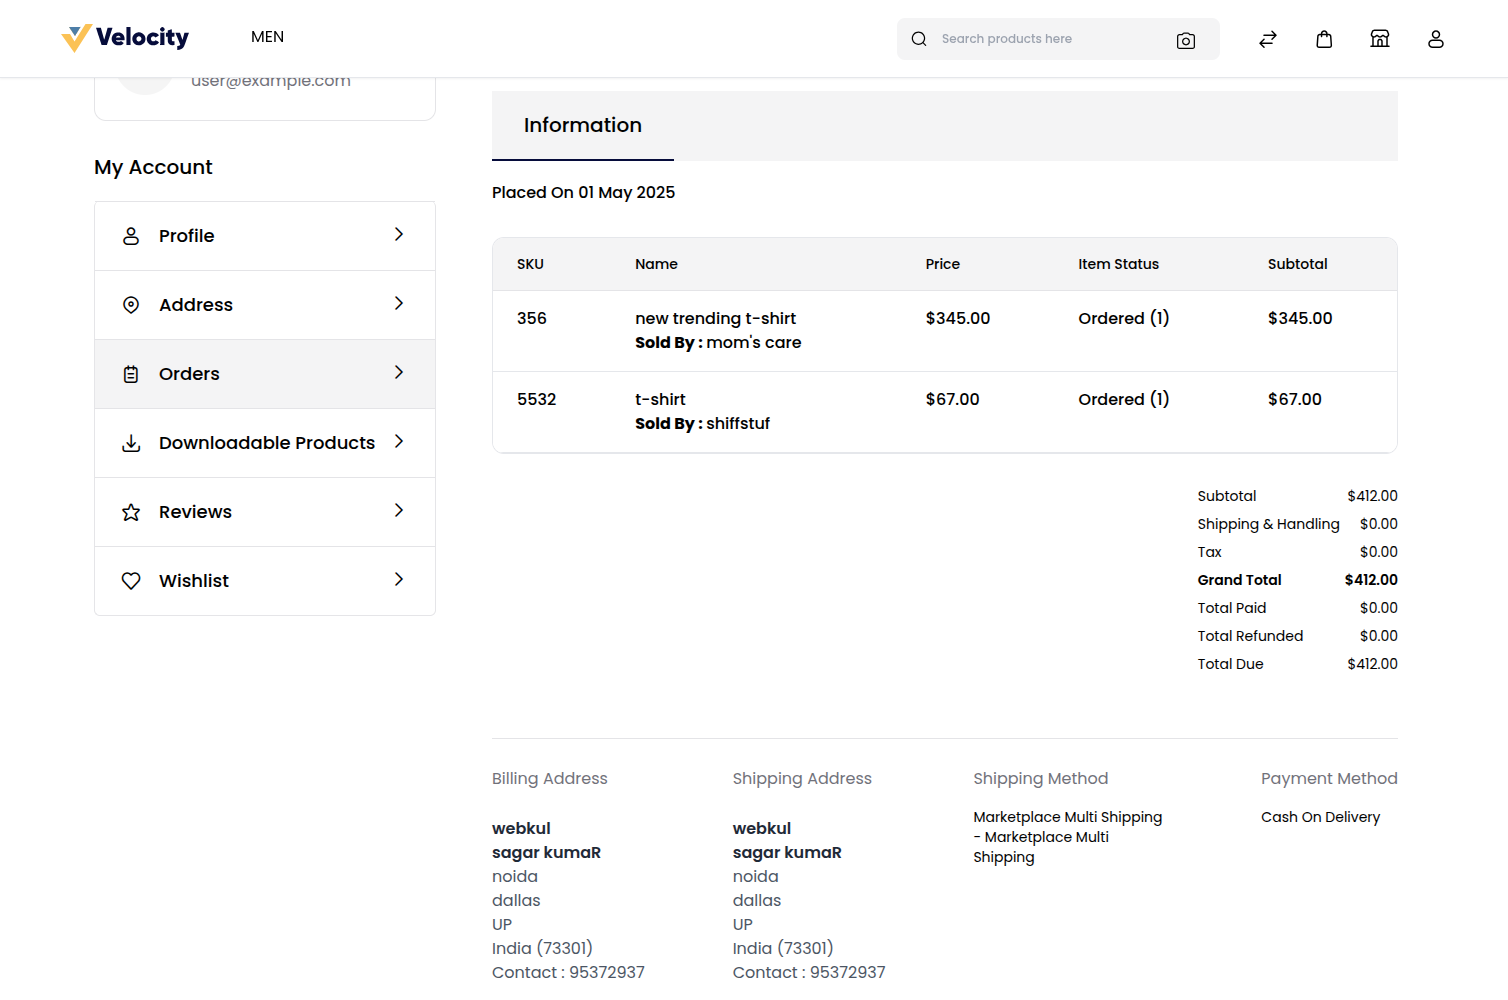Open the marketplace store icon
1508x1000 pixels.
click(x=1380, y=39)
